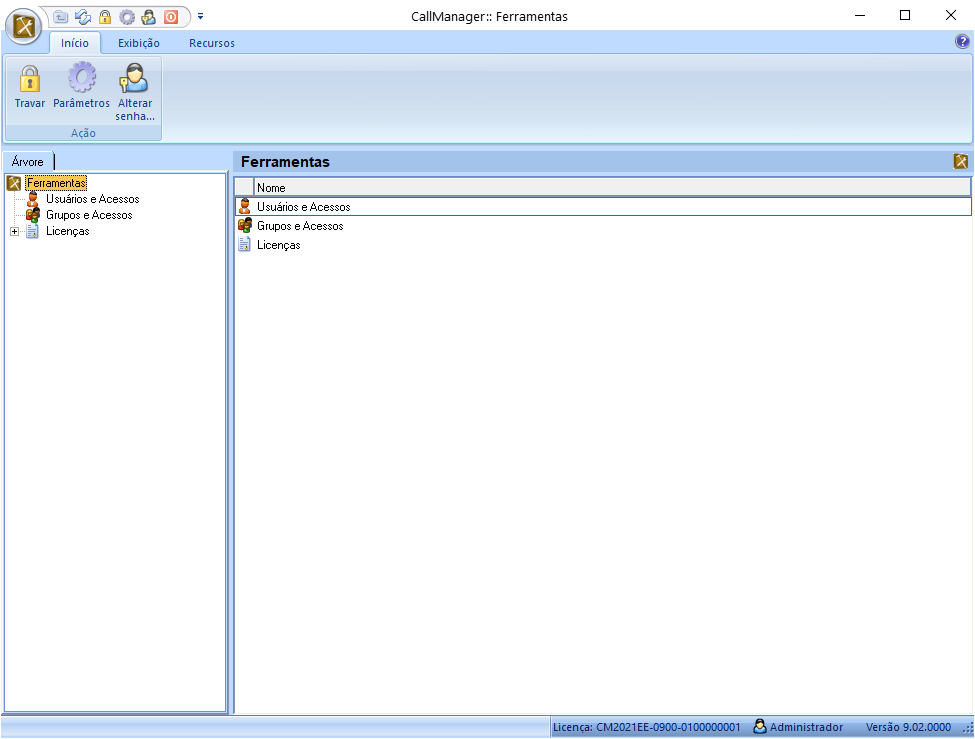Viewport: 975px width, 739px height.
Task: Click the group icon beside tree Grupos e Acessos
Action: point(33,215)
